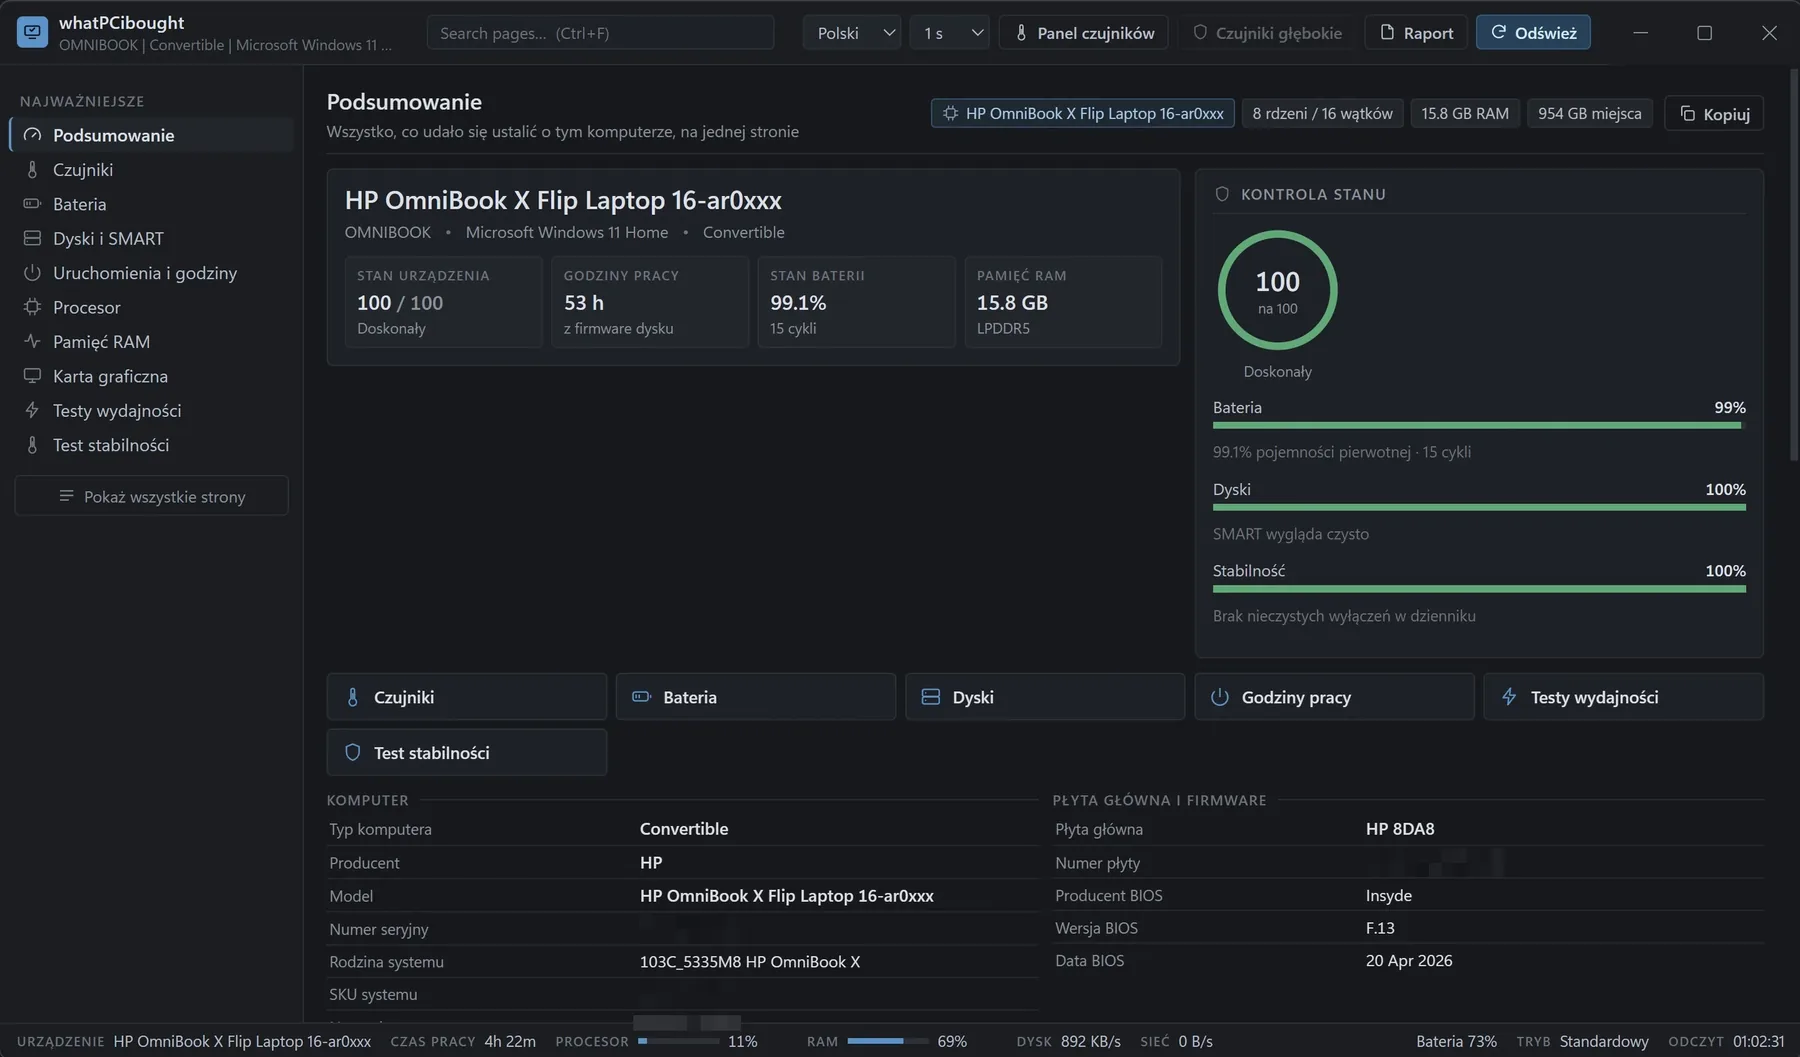Click the Dyski drive icon on the quick-link tile
Viewport: 1800px width, 1057px height.
tap(930, 697)
